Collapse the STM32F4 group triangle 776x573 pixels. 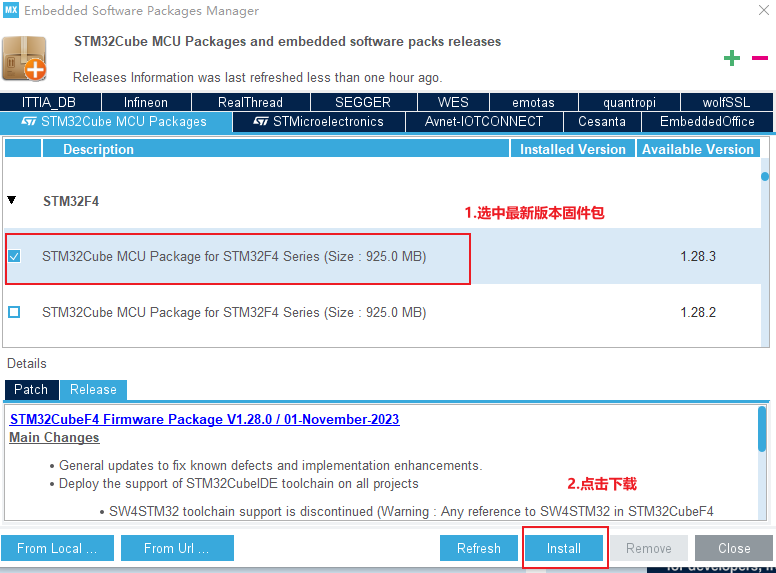[x=12, y=200]
